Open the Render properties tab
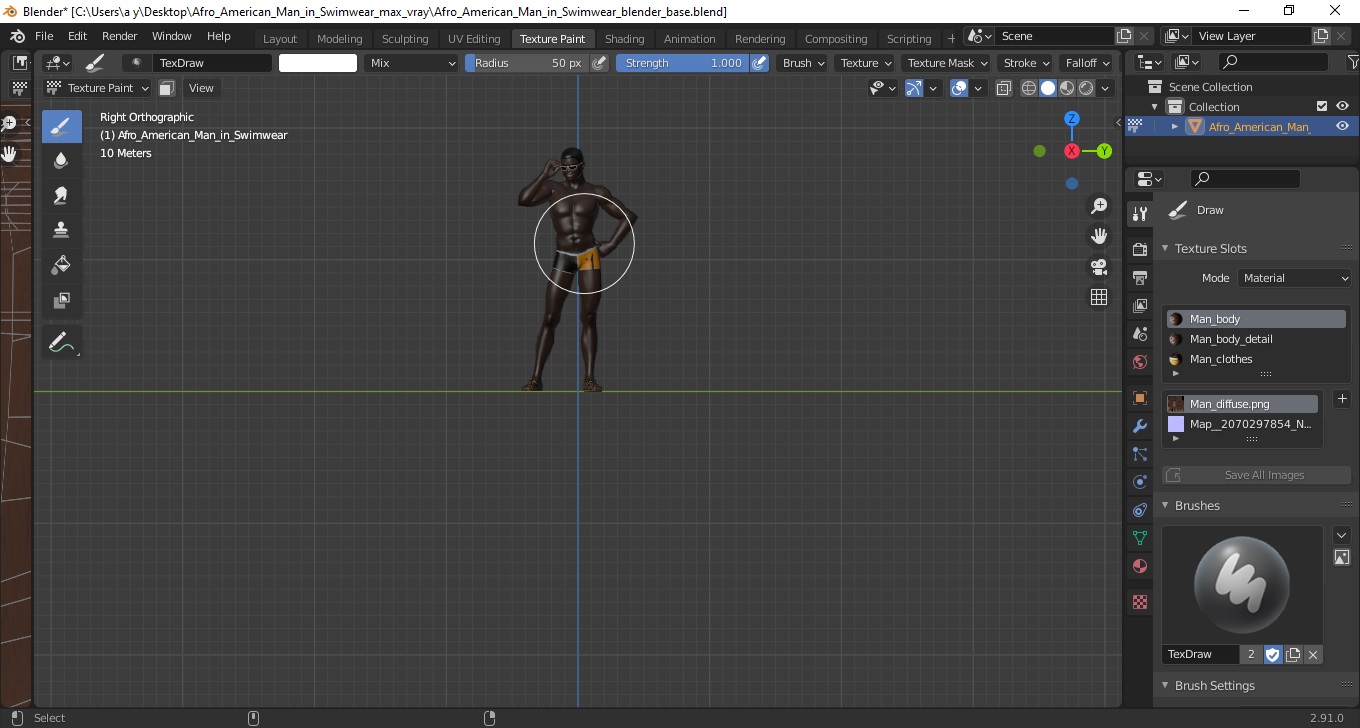Screen dimensions: 1360x728 click(x=1139, y=249)
